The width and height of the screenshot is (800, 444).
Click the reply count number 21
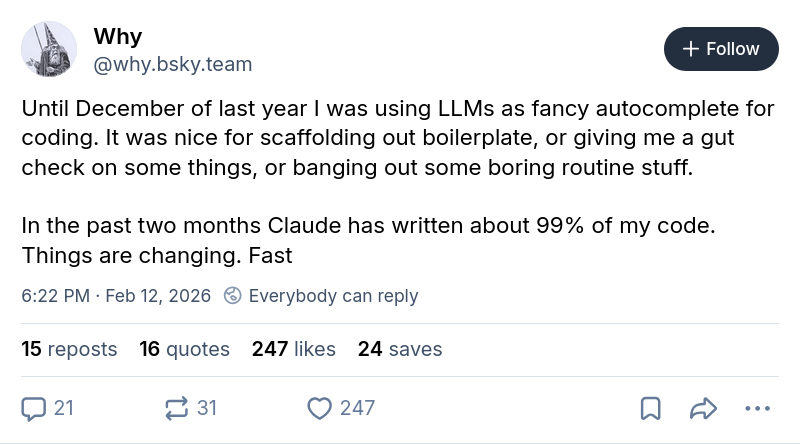pyautogui.click(x=64, y=408)
